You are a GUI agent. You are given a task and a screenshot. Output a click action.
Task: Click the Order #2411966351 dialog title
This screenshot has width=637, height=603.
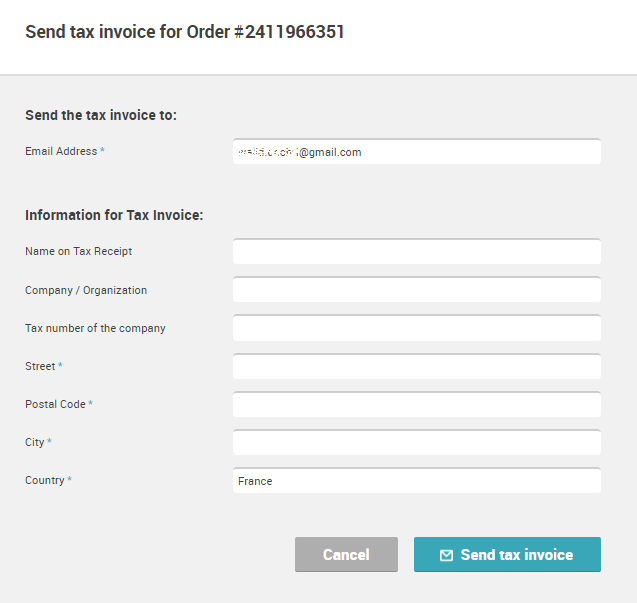click(x=185, y=31)
